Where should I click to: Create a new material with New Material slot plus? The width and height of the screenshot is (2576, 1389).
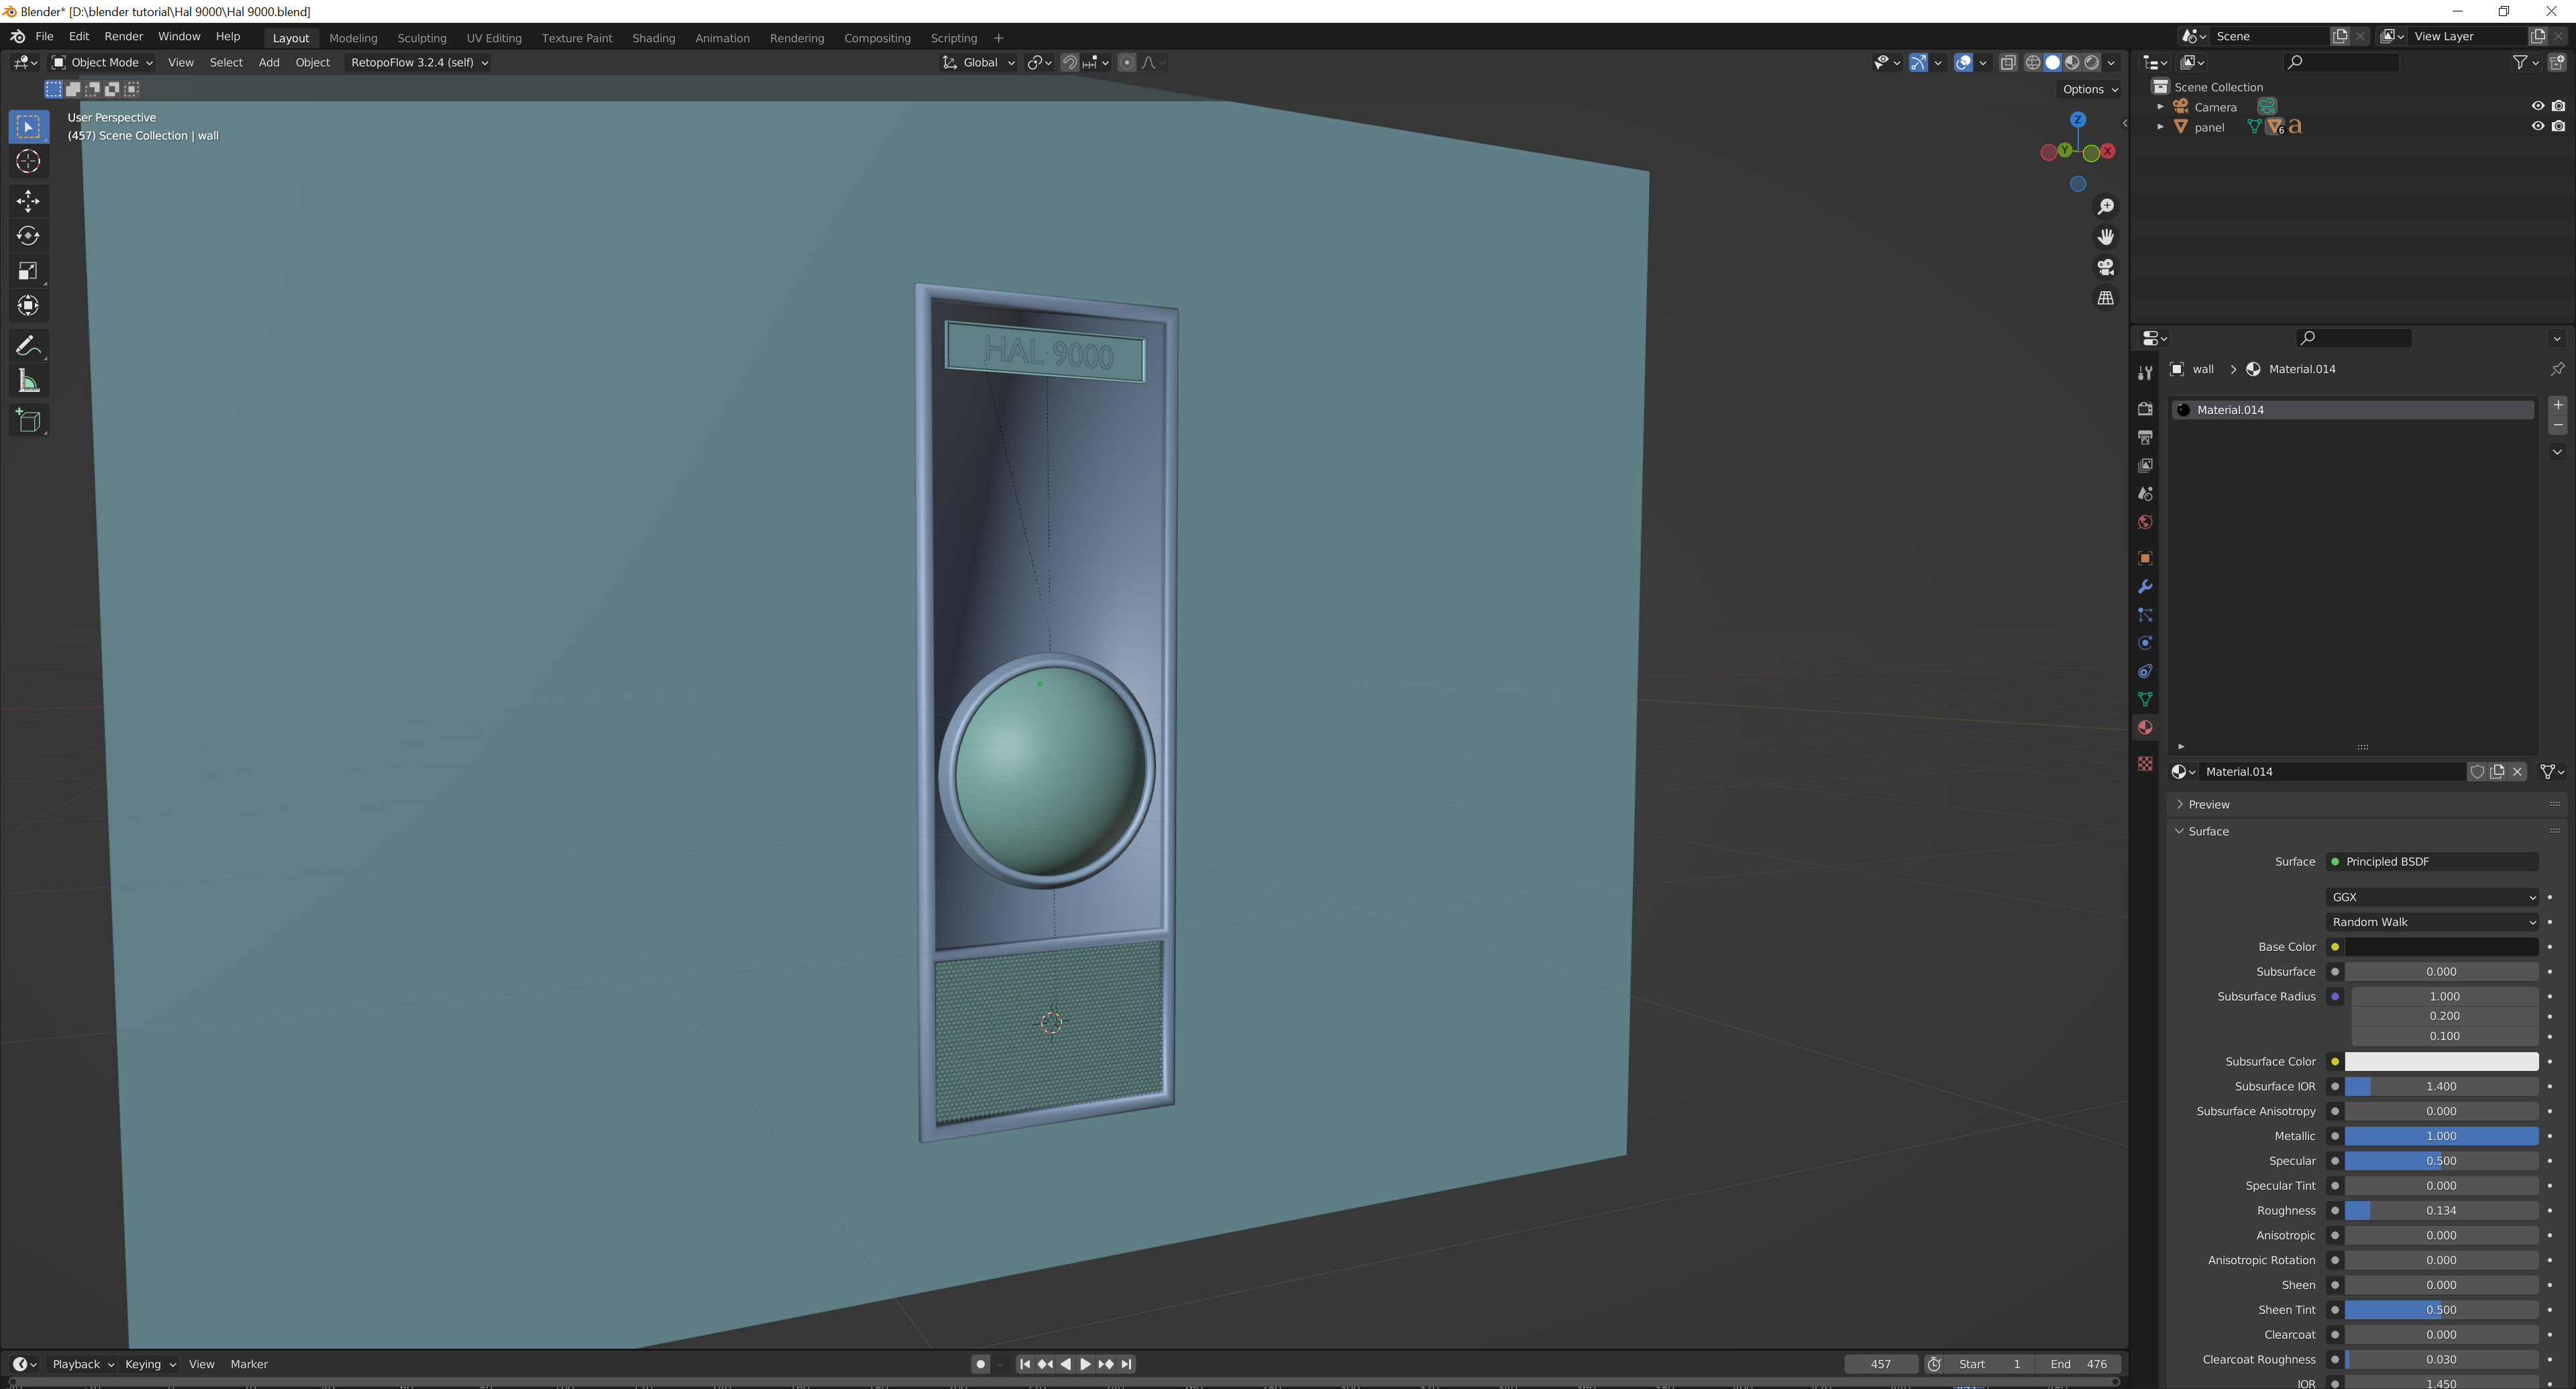[2557, 405]
